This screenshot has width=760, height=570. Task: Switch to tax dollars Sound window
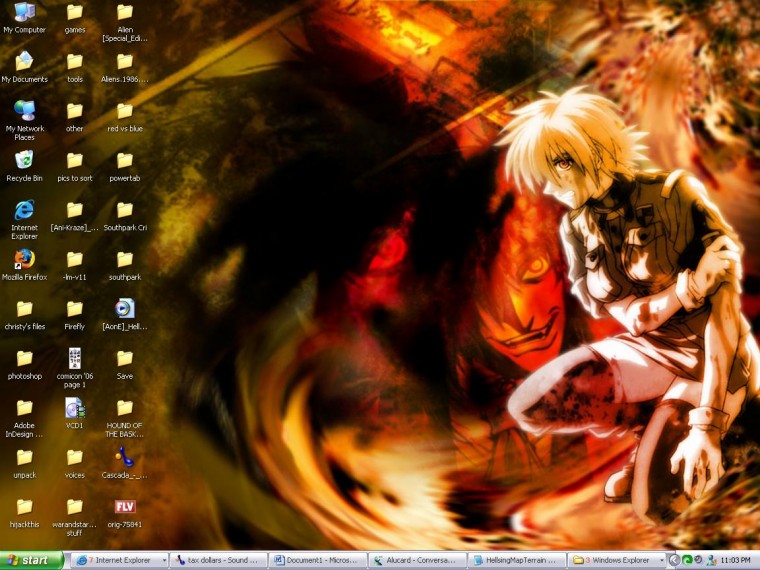(219, 560)
